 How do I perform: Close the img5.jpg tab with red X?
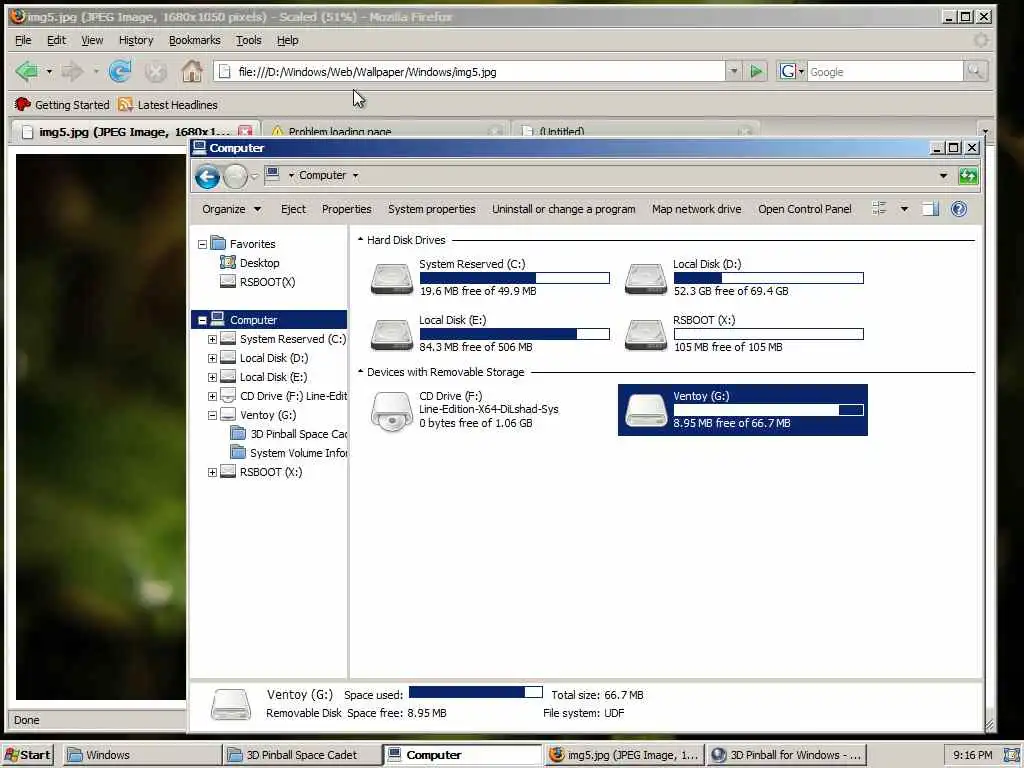pos(245,131)
